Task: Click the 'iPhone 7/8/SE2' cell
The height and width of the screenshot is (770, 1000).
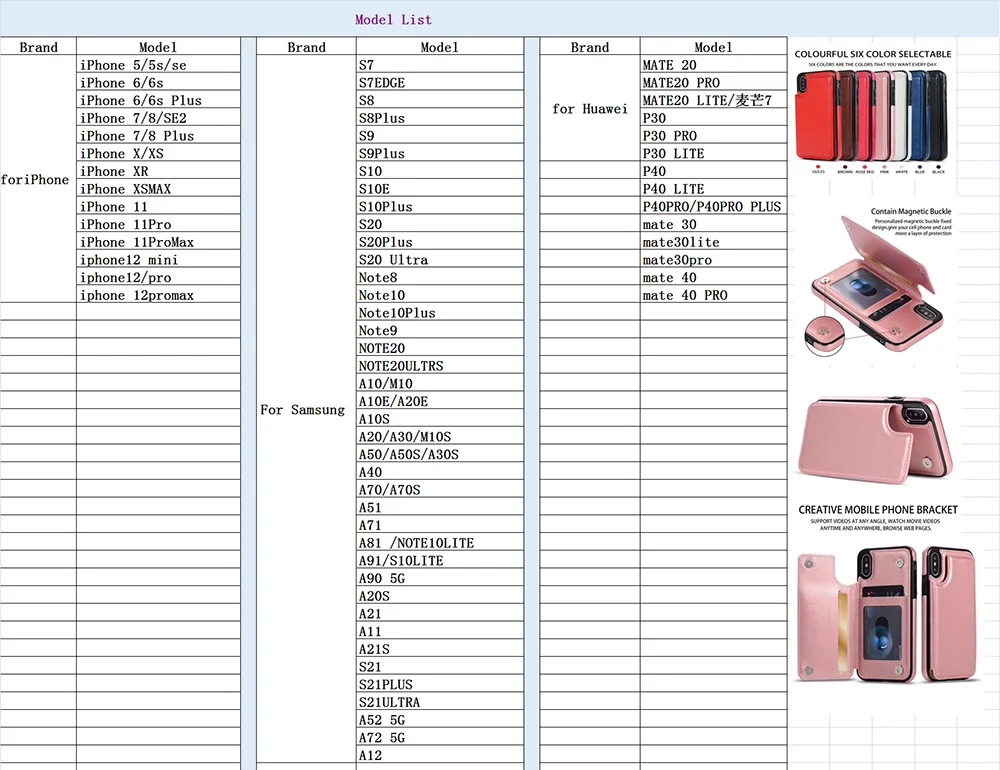Action: (158, 118)
